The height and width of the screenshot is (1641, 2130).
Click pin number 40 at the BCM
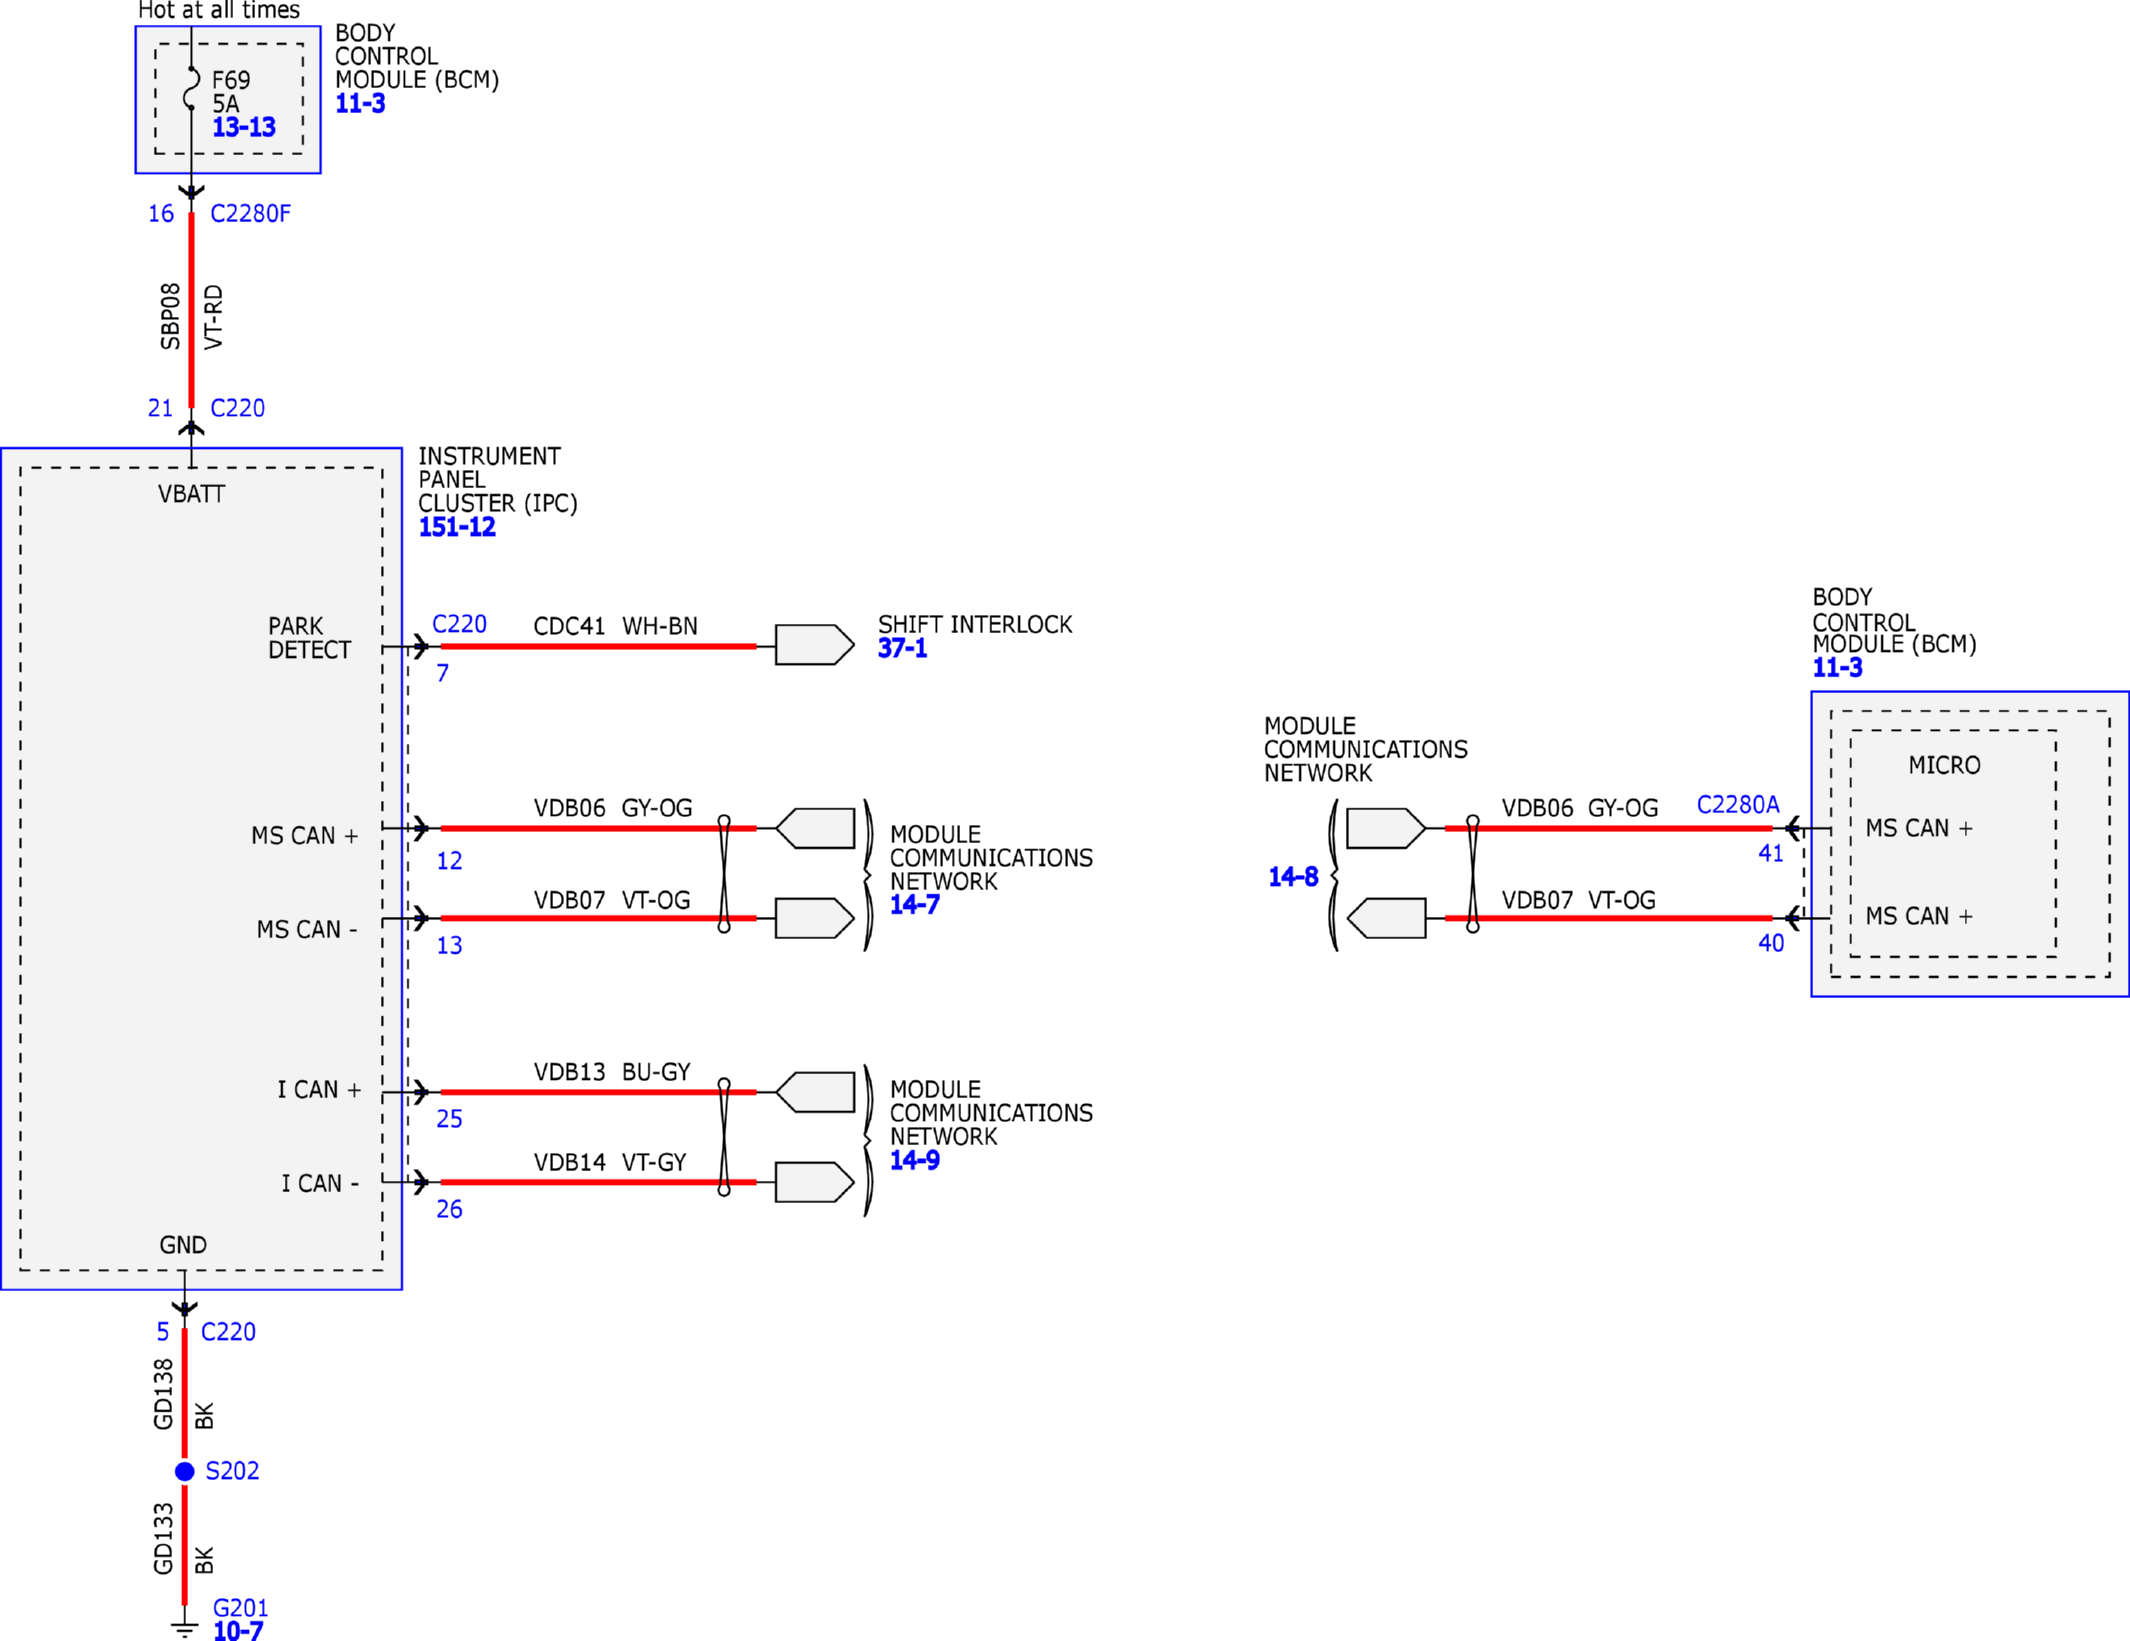click(x=1771, y=943)
